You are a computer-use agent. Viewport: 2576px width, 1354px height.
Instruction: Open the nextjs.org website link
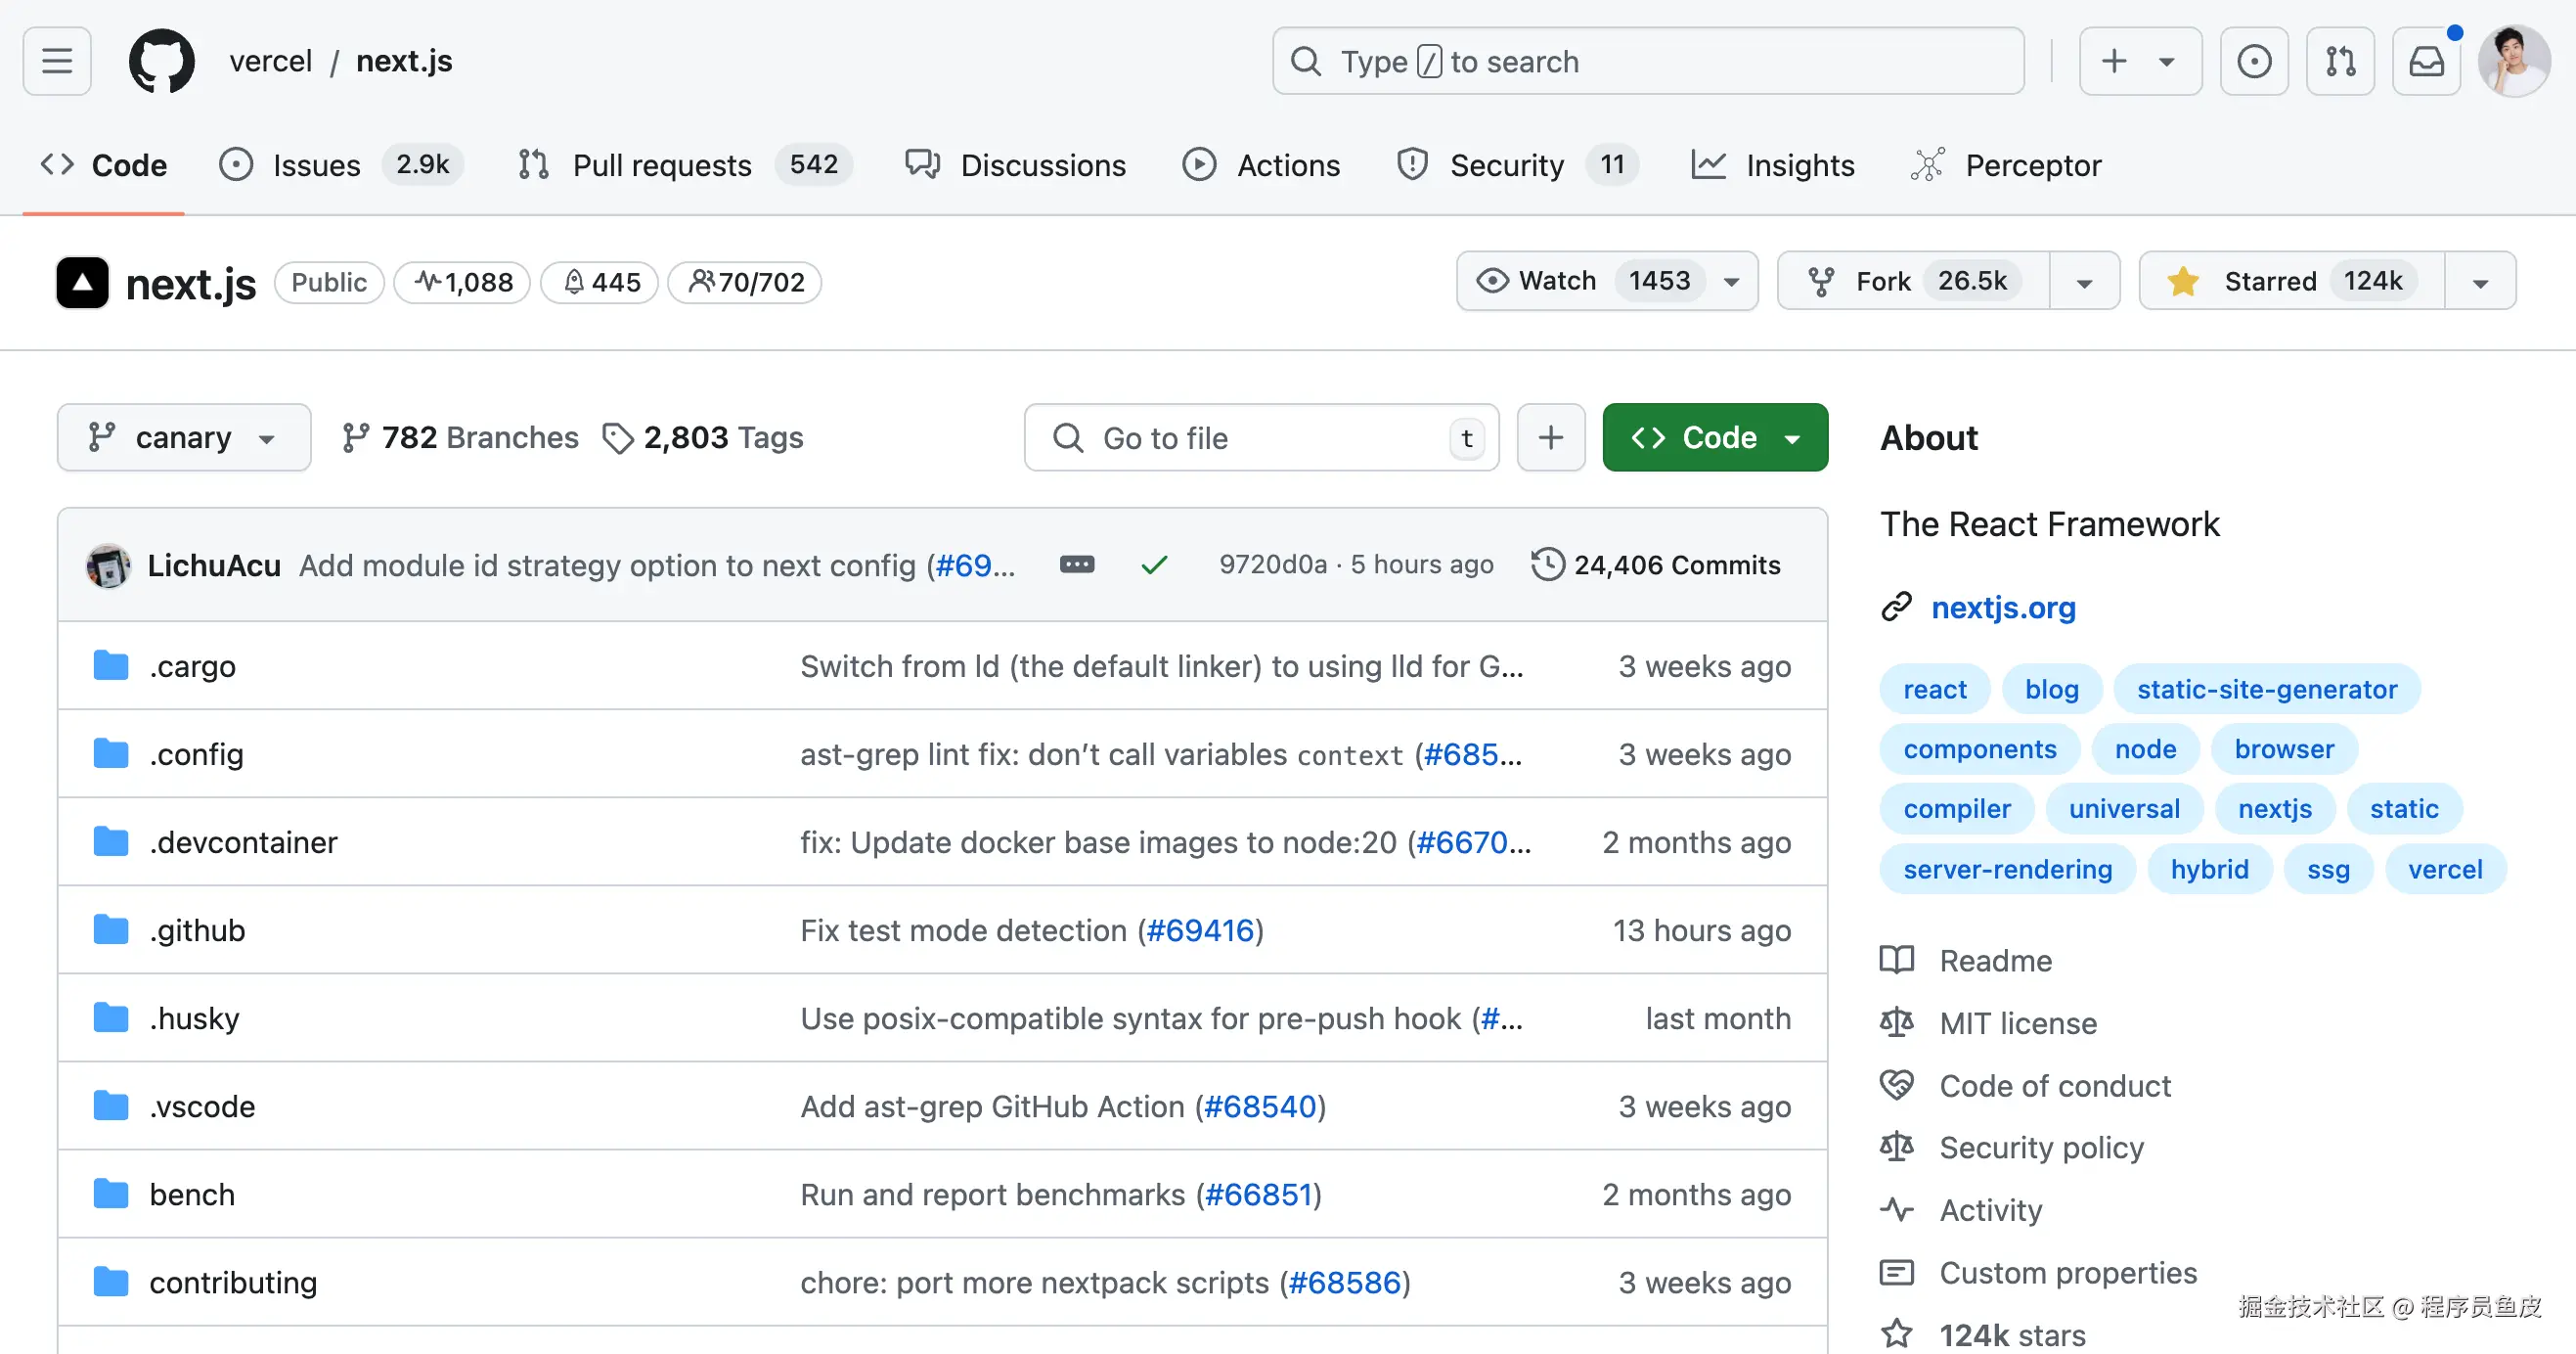click(x=2002, y=607)
